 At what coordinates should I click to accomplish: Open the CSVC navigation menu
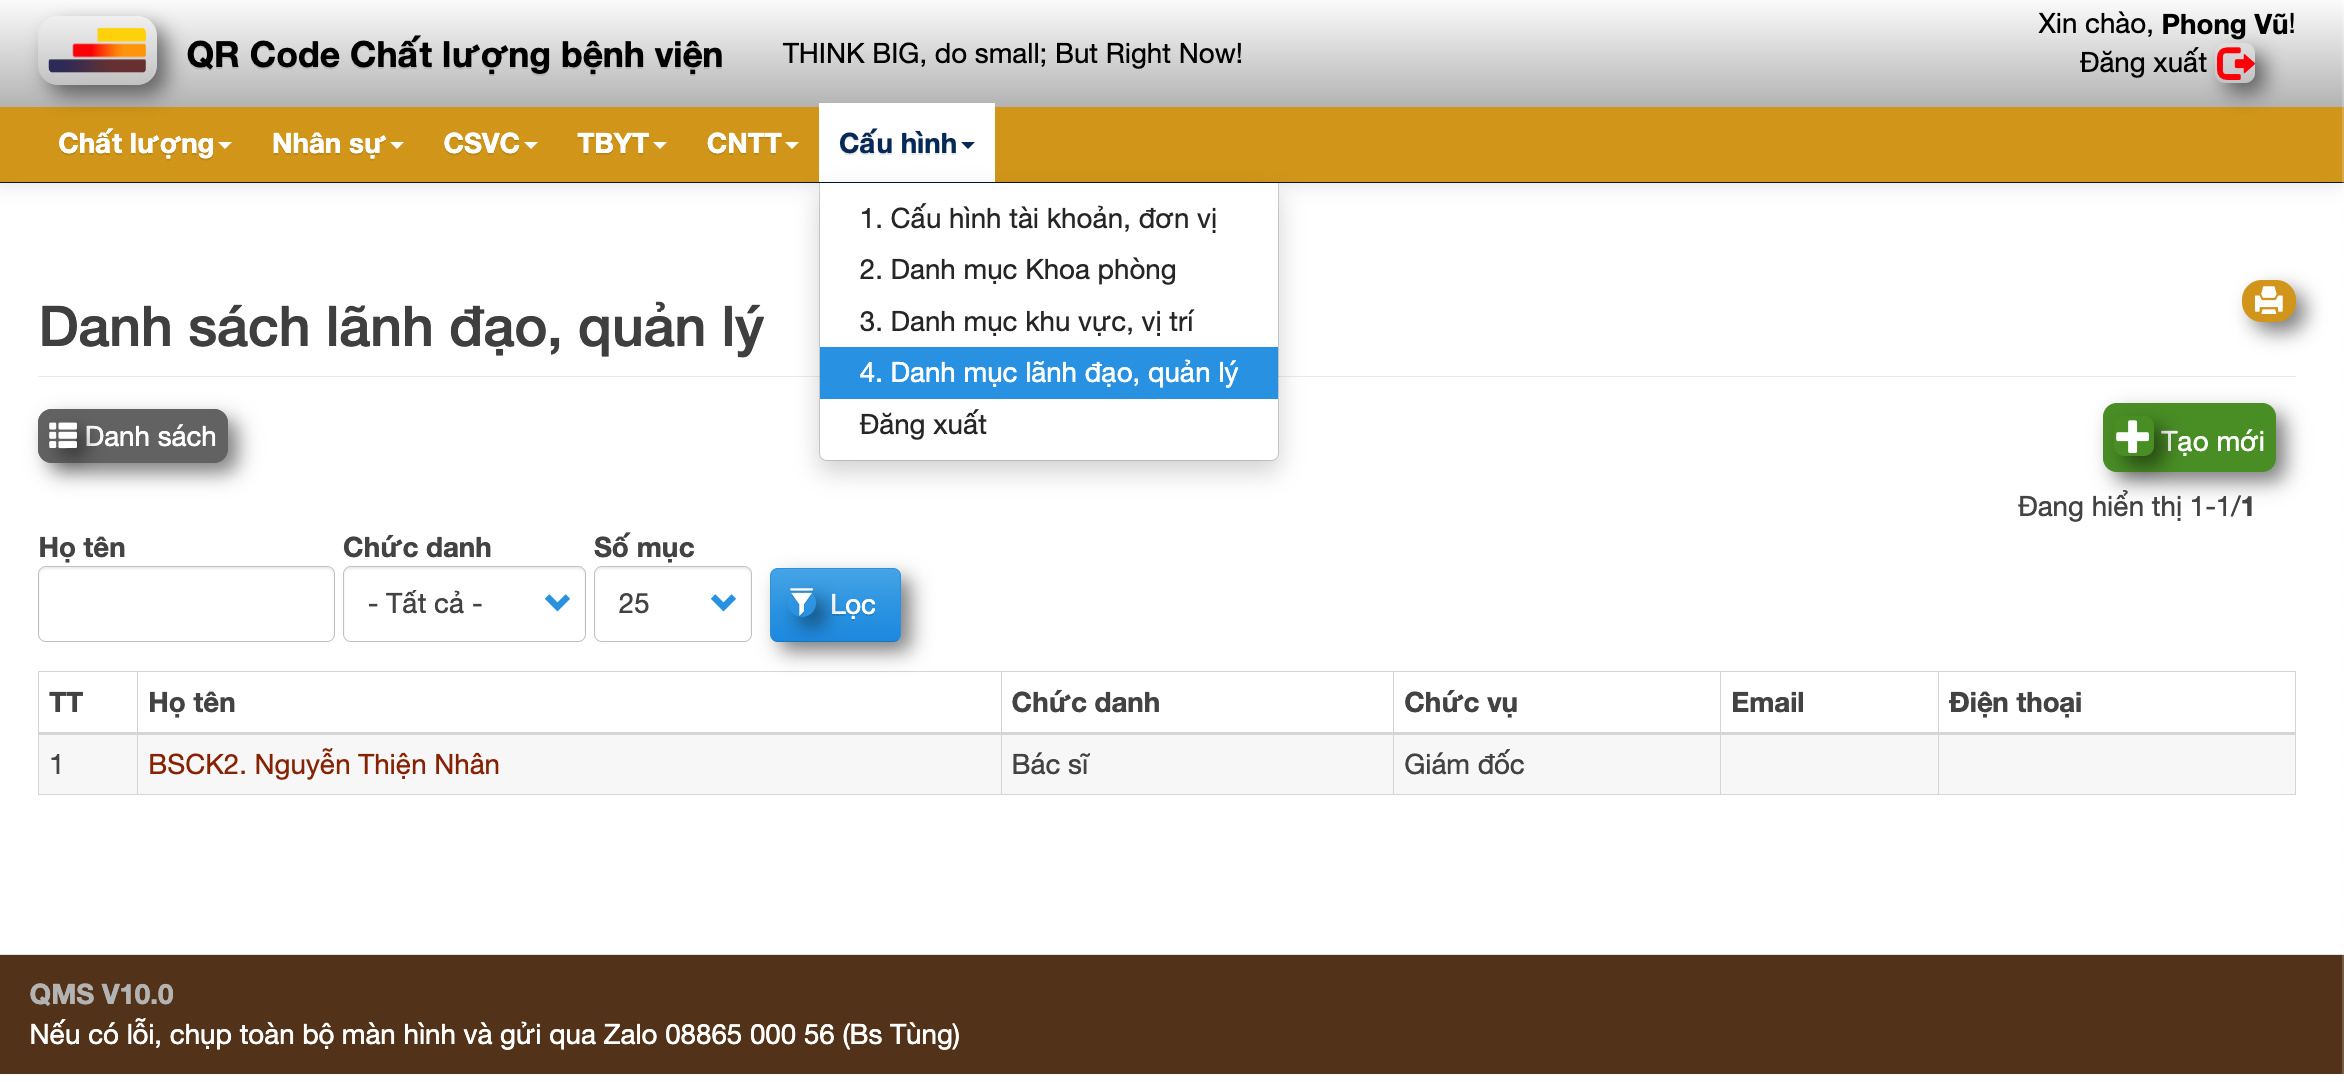click(x=490, y=144)
